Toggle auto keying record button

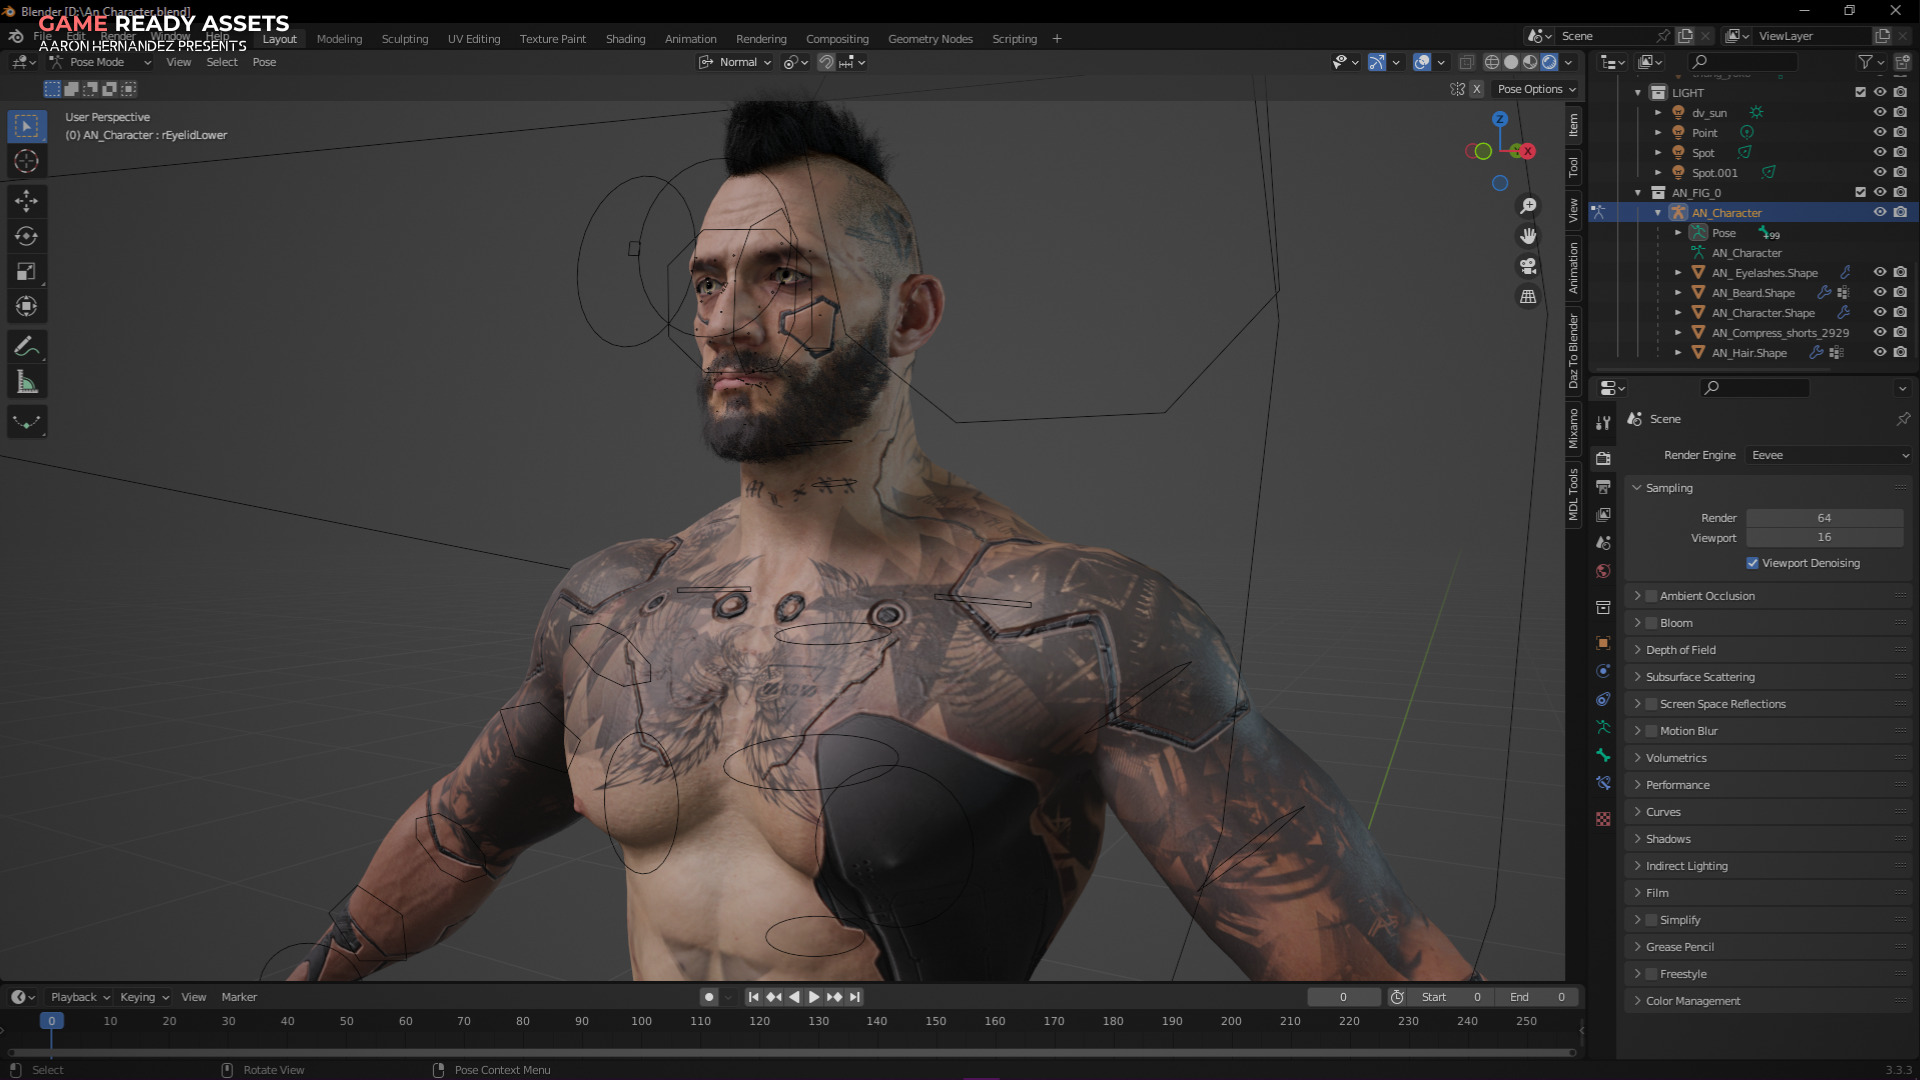click(x=709, y=997)
